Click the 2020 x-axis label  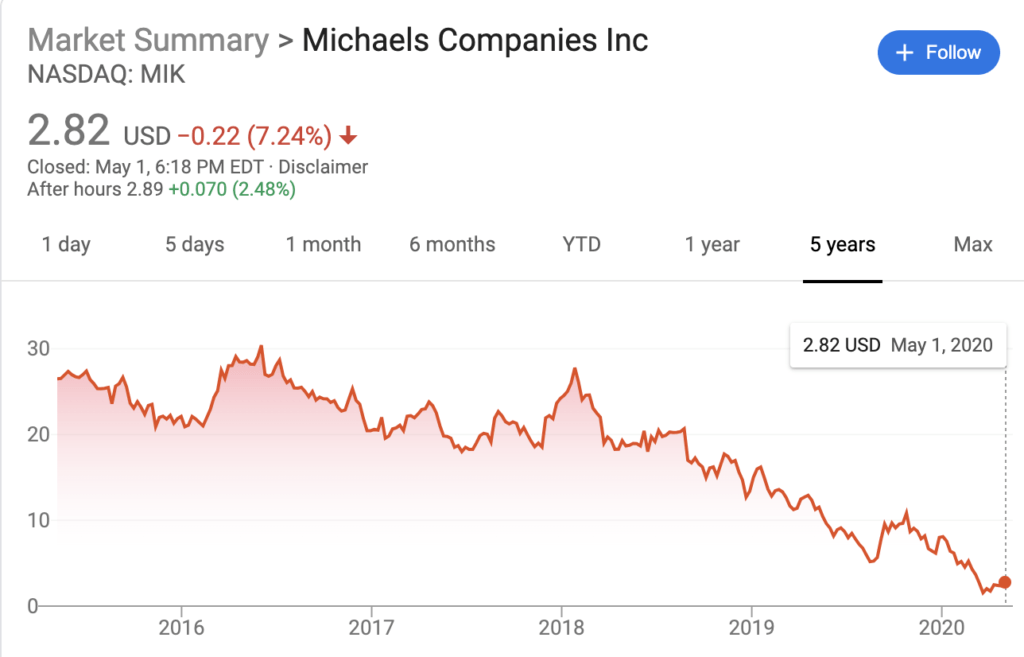(x=940, y=627)
